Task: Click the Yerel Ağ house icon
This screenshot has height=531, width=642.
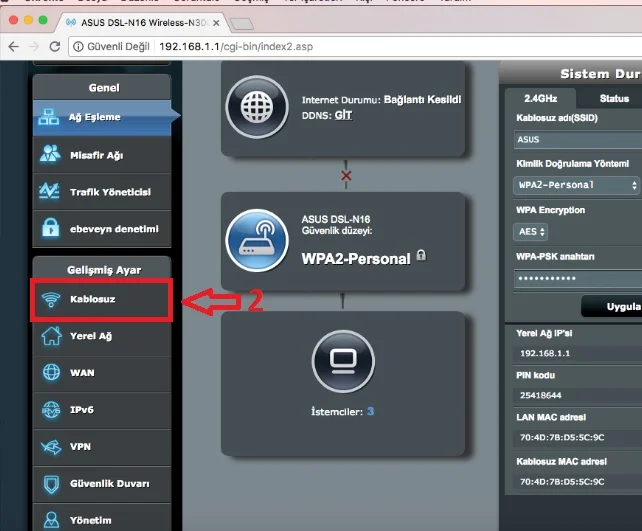Action: (x=50, y=336)
